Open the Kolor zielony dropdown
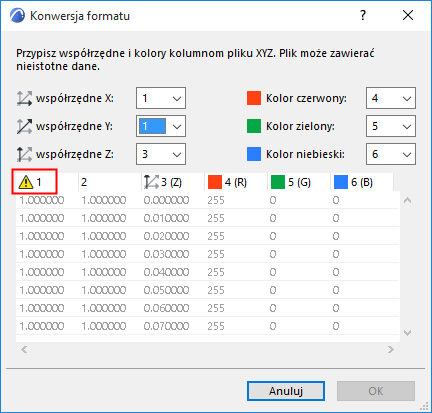The width and height of the screenshot is (432, 413). click(x=391, y=126)
